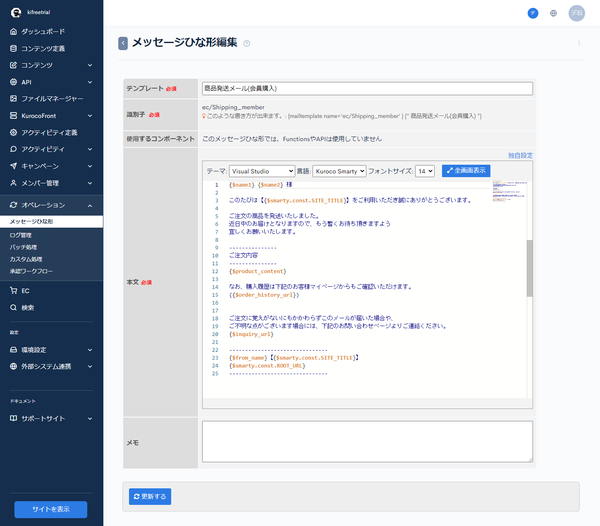Open the 言語 Kuroco Smarty dropdown

(x=339, y=171)
